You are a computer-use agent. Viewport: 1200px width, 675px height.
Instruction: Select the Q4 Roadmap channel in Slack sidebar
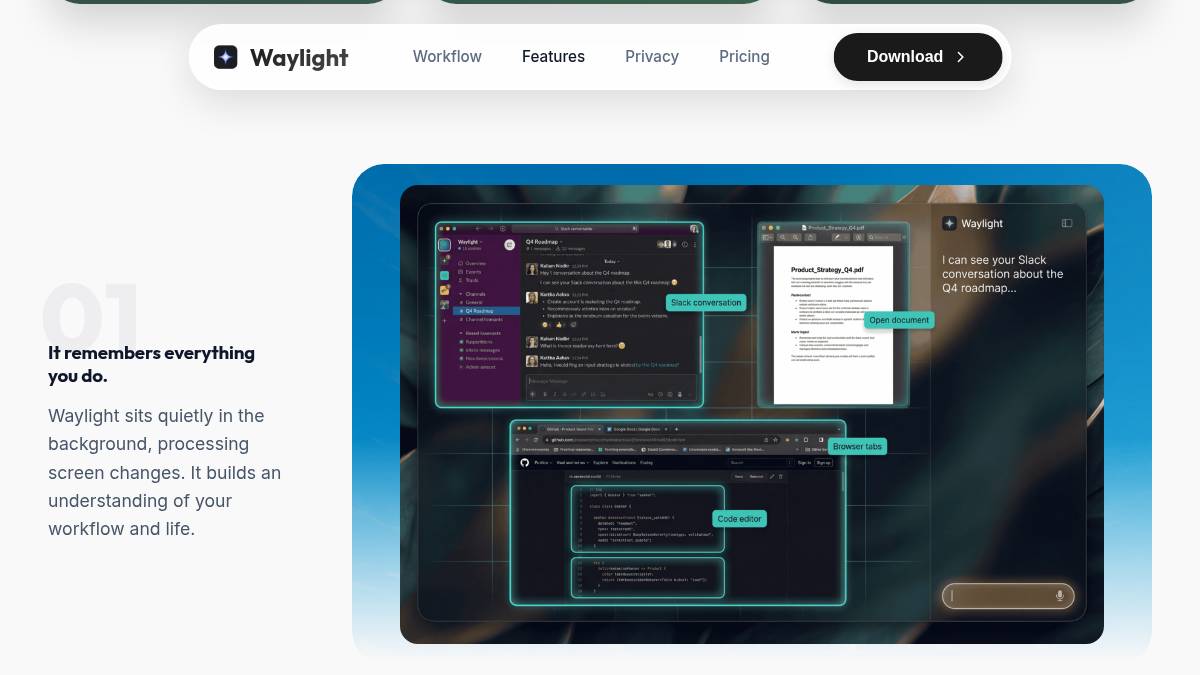tap(480, 311)
